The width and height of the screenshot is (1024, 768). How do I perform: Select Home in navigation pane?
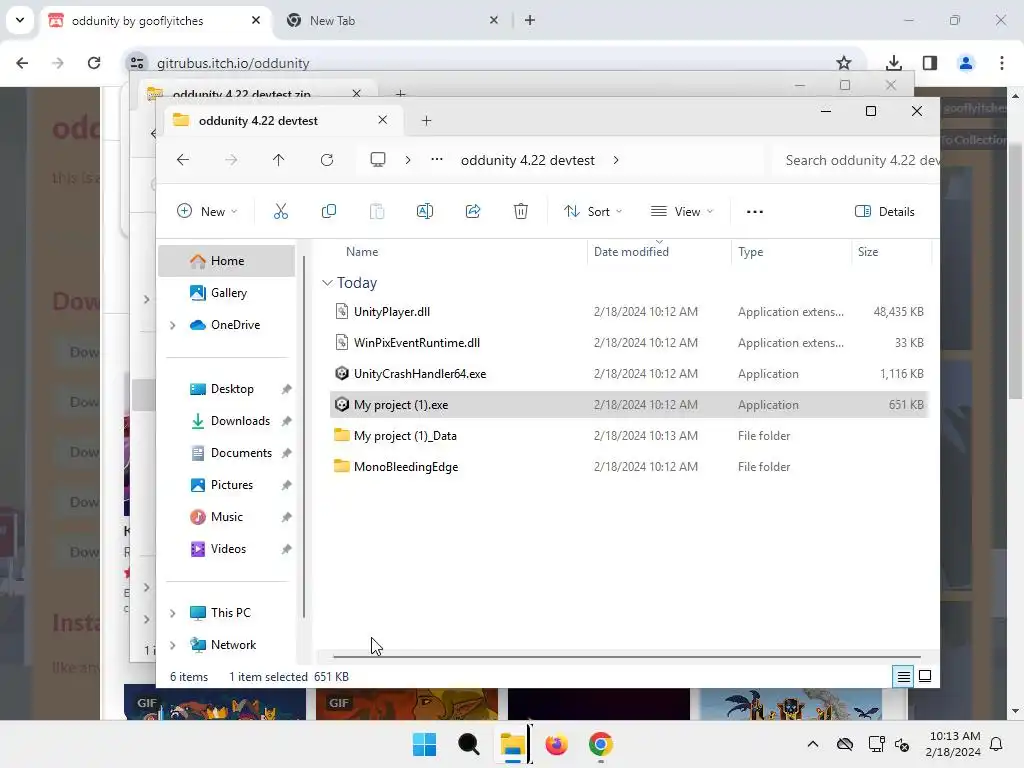tap(227, 261)
